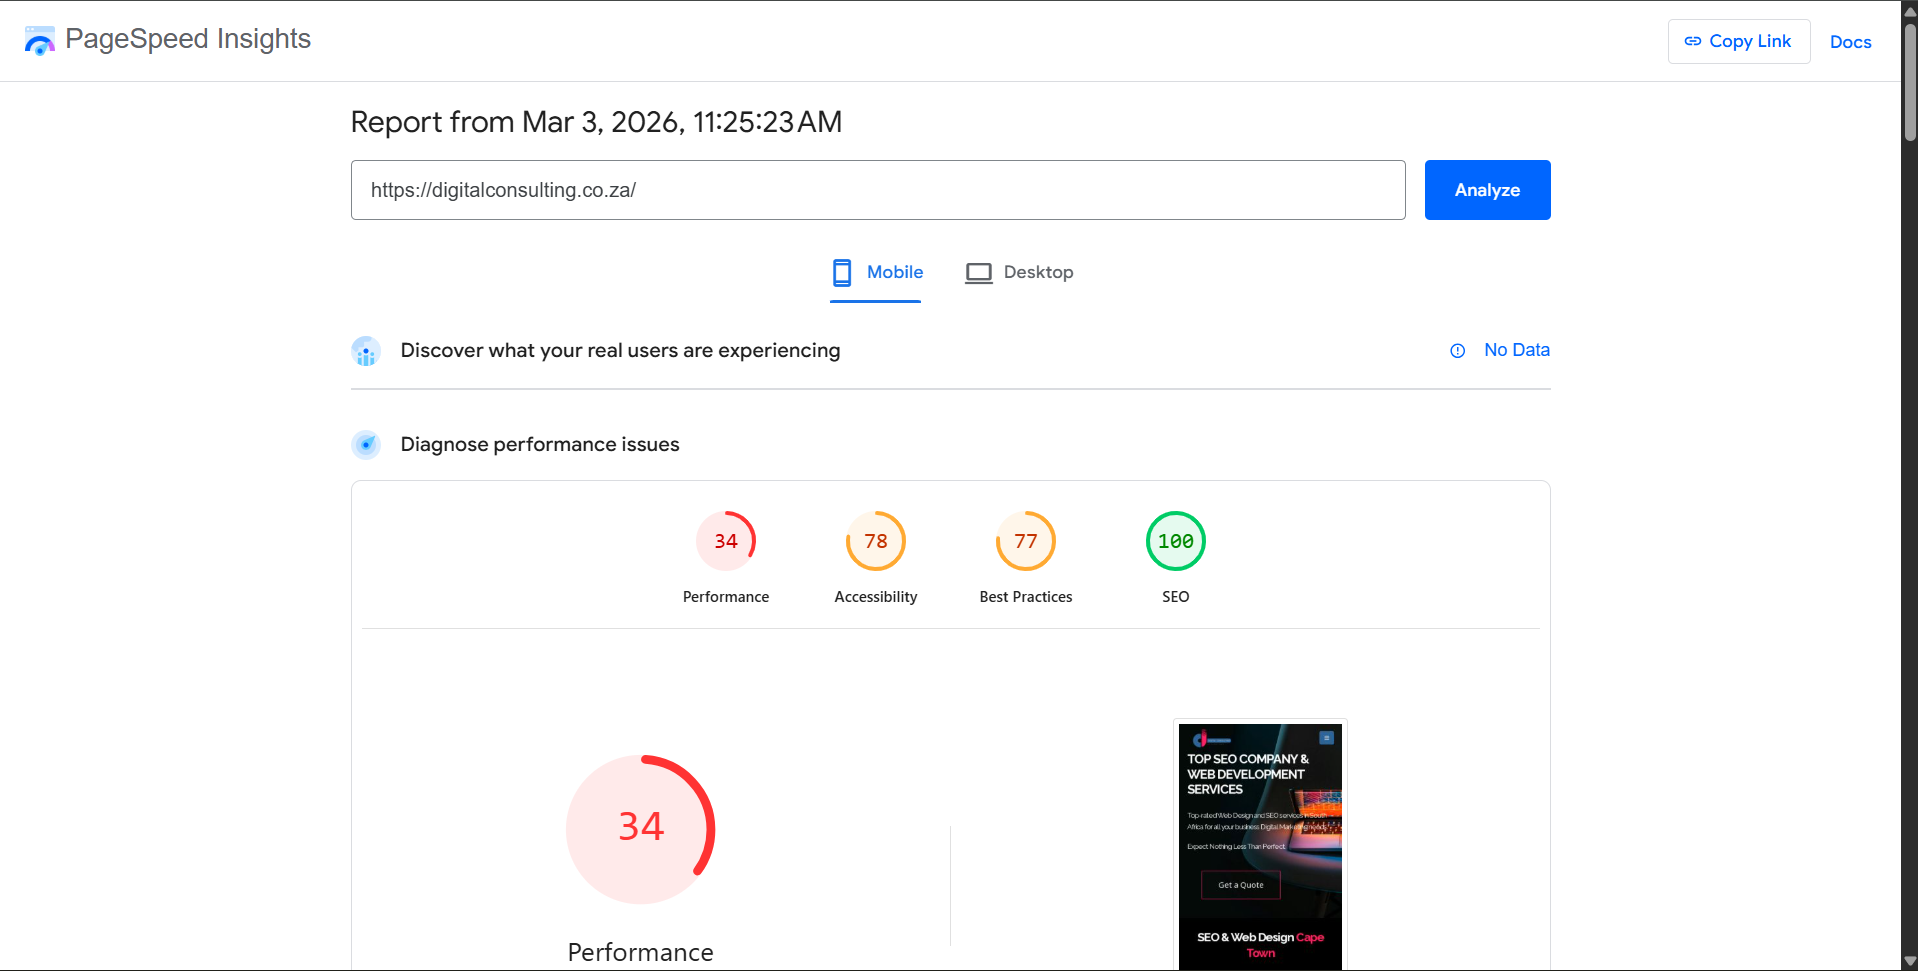Screen dimensions: 1918x971
Task: Switch to the Desktop tab
Action: click(x=1019, y=272)
